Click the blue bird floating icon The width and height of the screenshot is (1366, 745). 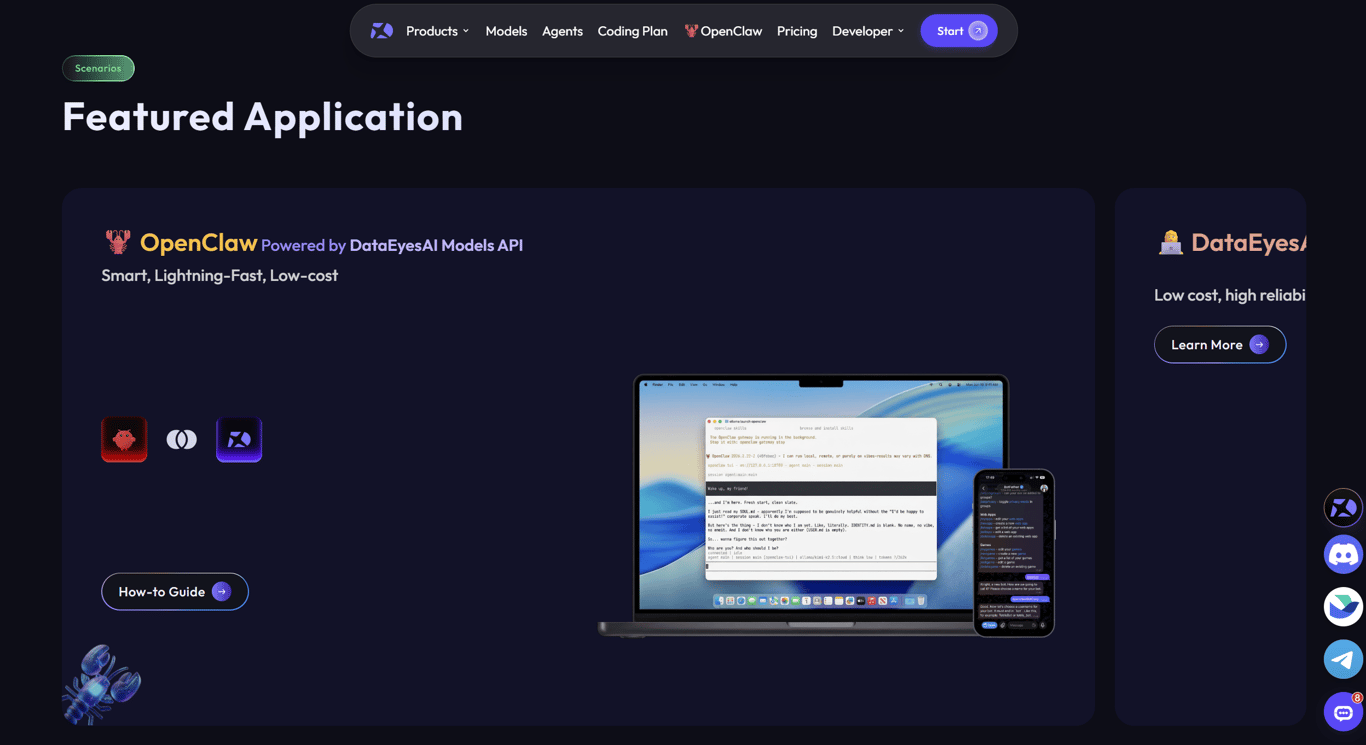pyautogui.click(x=1343, y=606)
